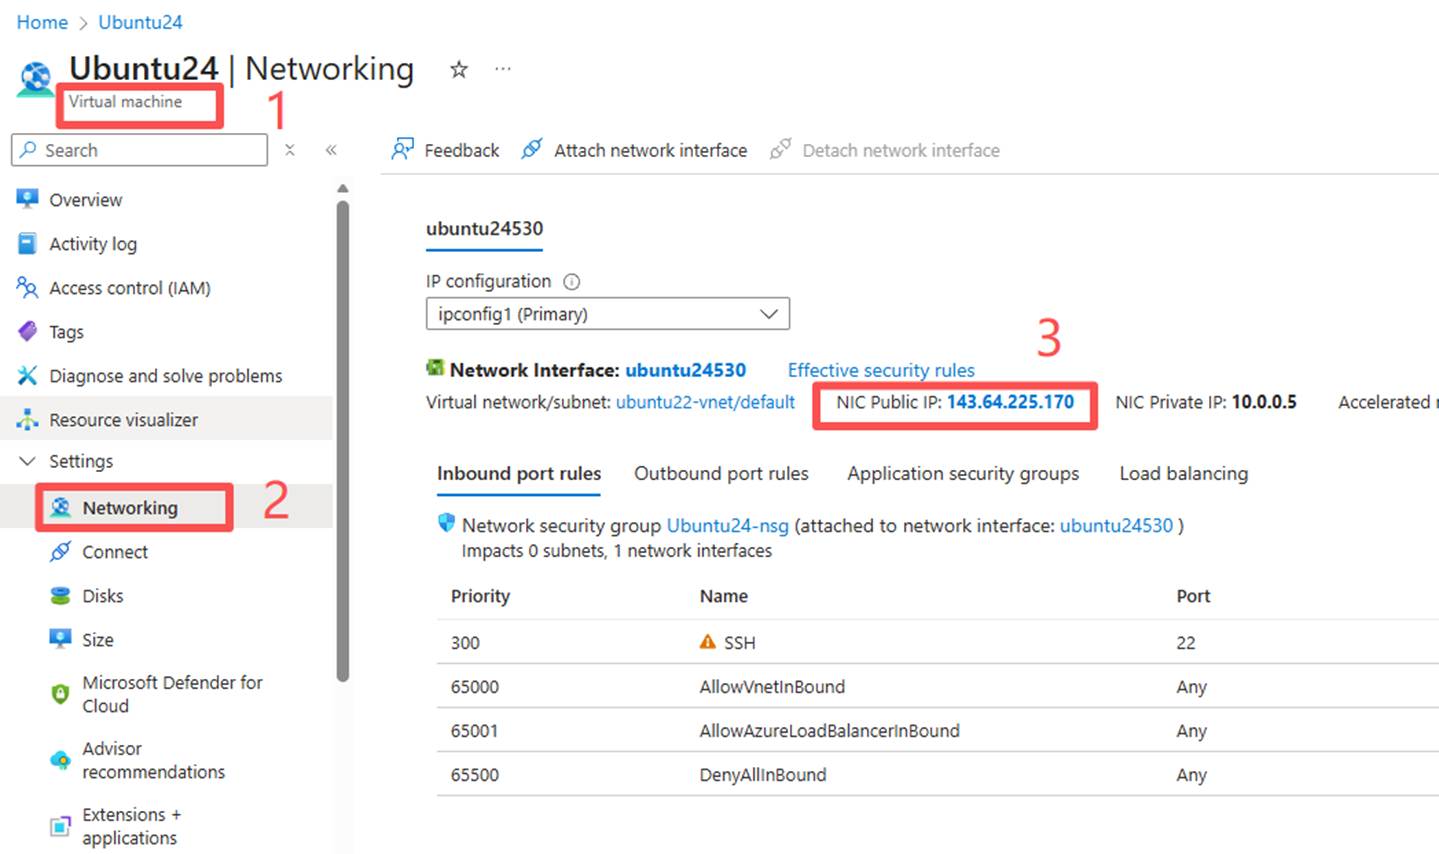This screenshot has width=1439, height=854.
Task: Click the IP configuration info icon
Action: (x=572, y=282)
